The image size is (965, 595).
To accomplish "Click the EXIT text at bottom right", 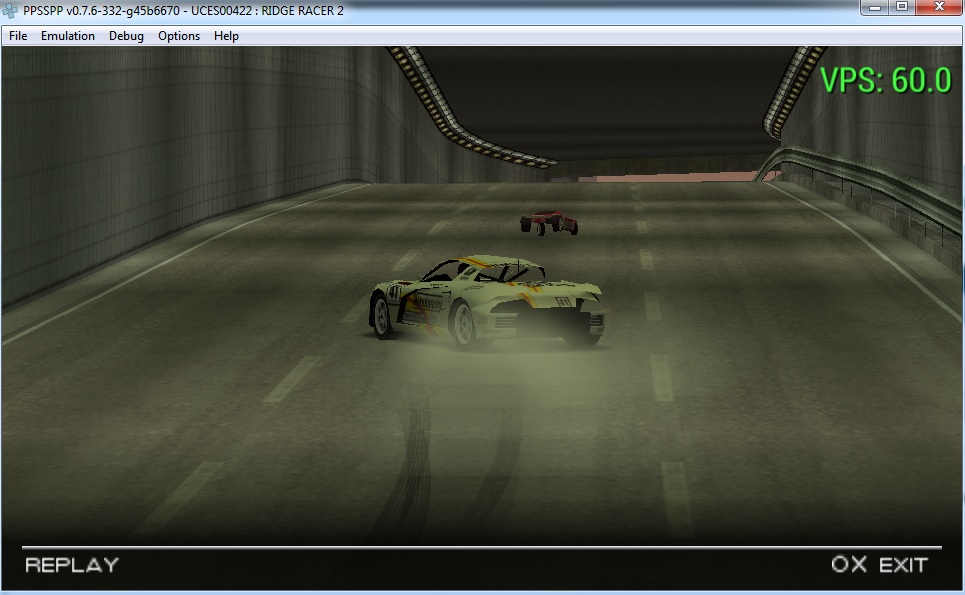I will tap(903, 565).
